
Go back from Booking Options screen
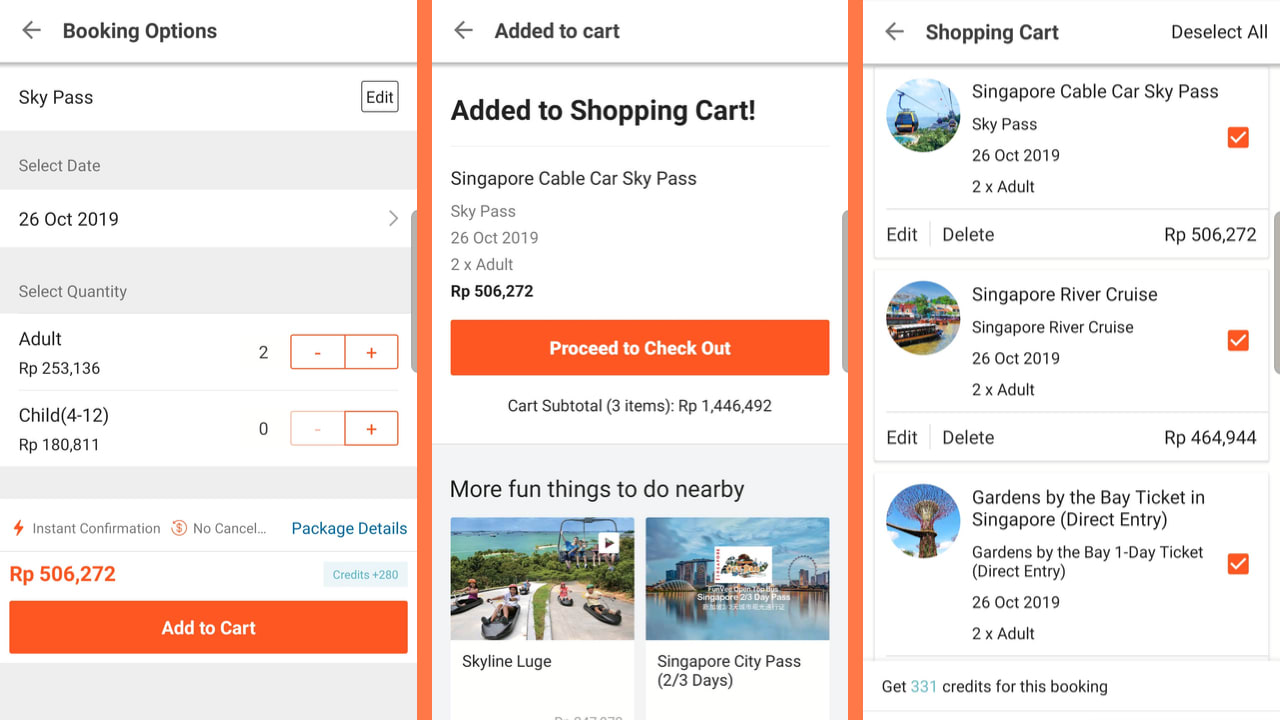32,30
